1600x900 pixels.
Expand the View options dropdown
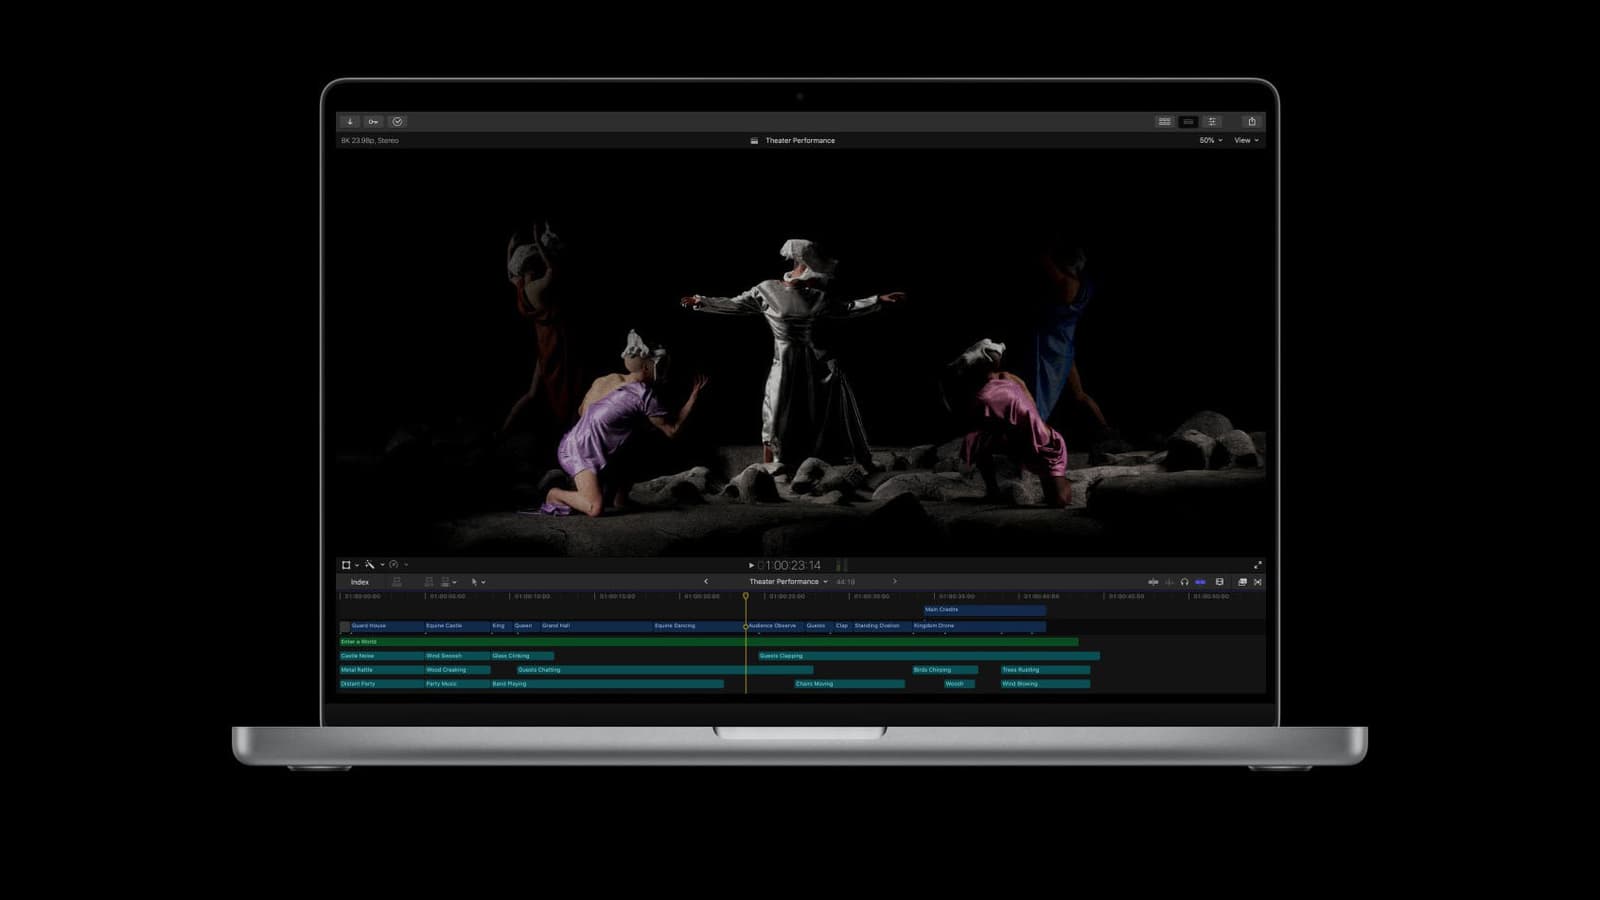1245,141
